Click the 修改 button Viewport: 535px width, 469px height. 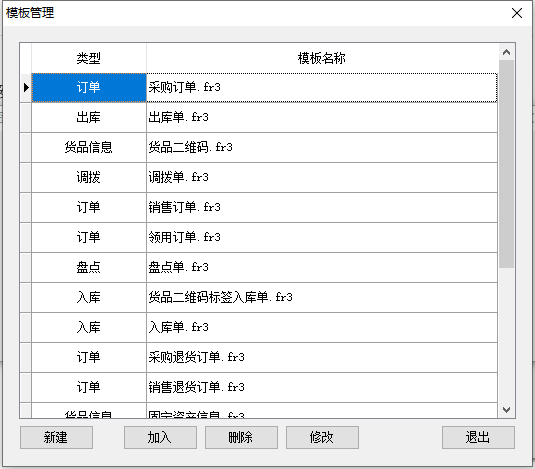click(x=322, y=437)
